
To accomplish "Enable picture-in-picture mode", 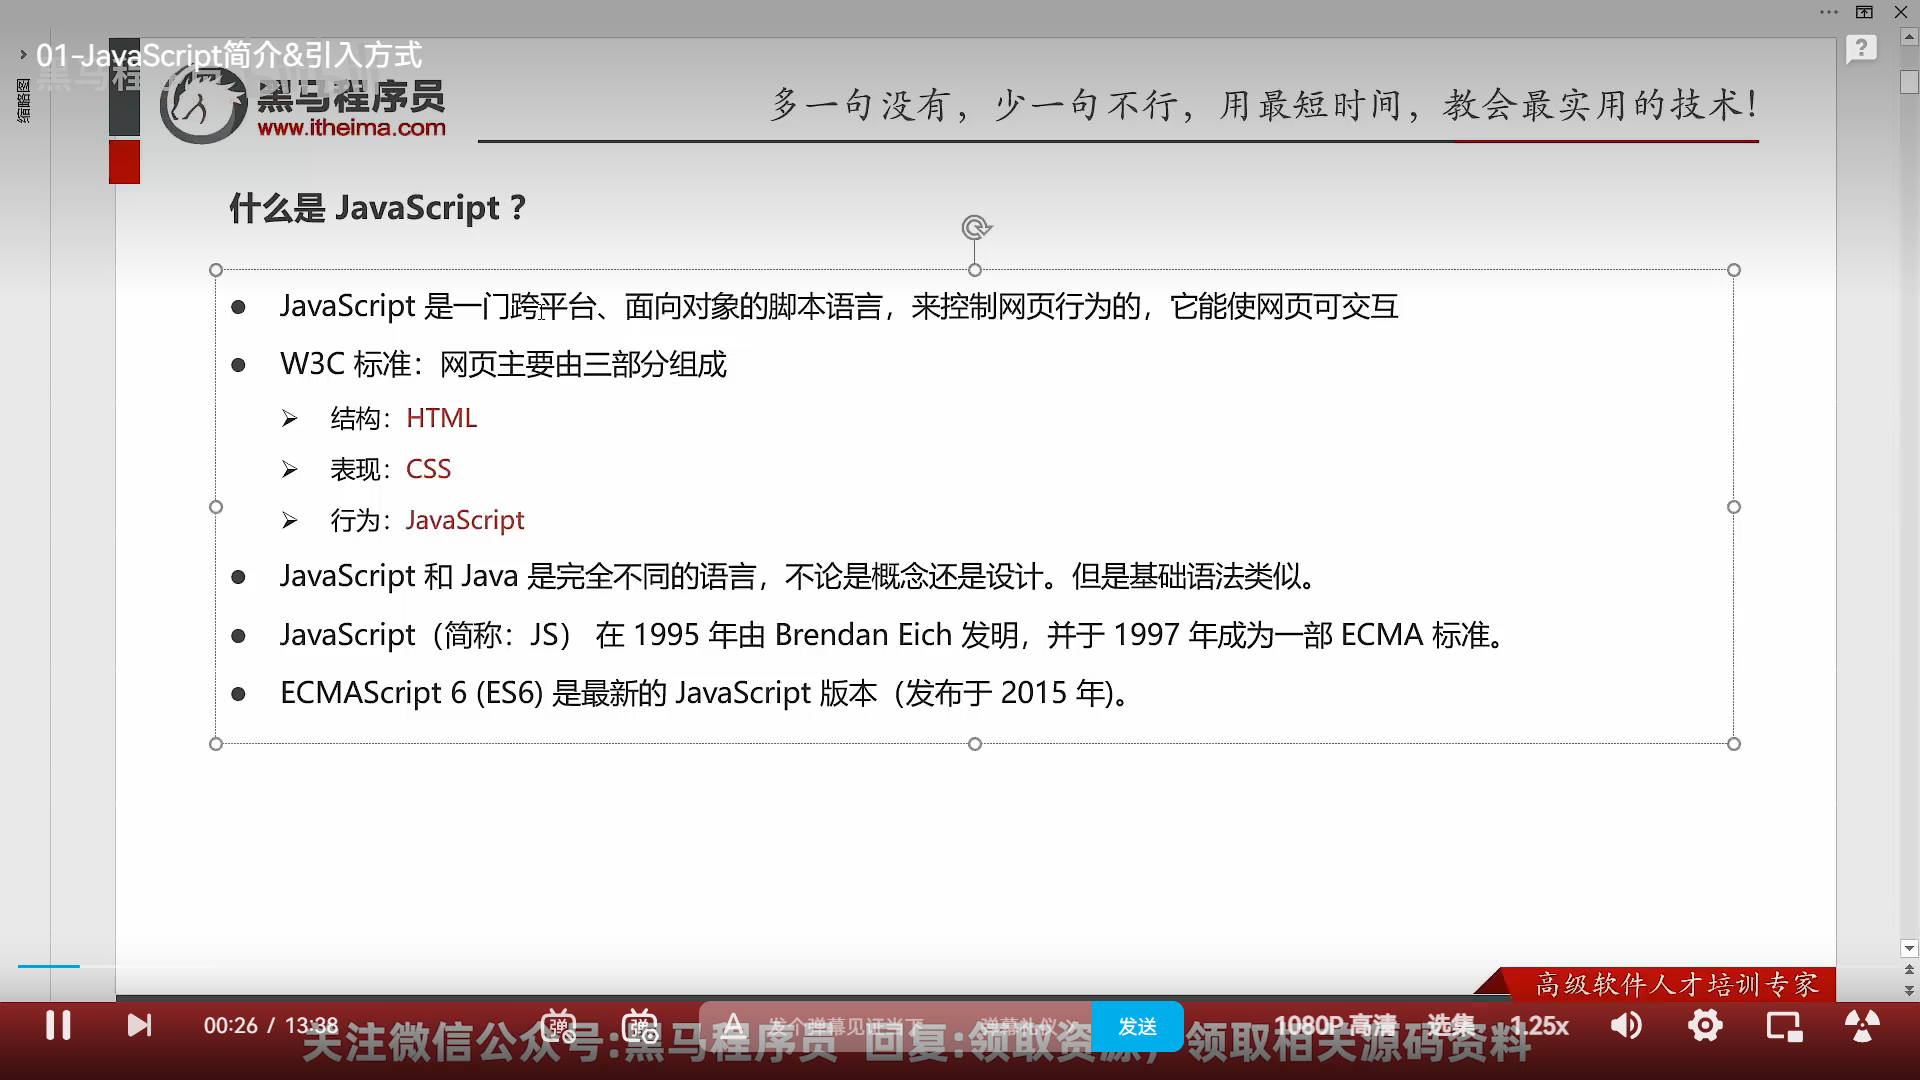I will [x=1784, y=1026].
